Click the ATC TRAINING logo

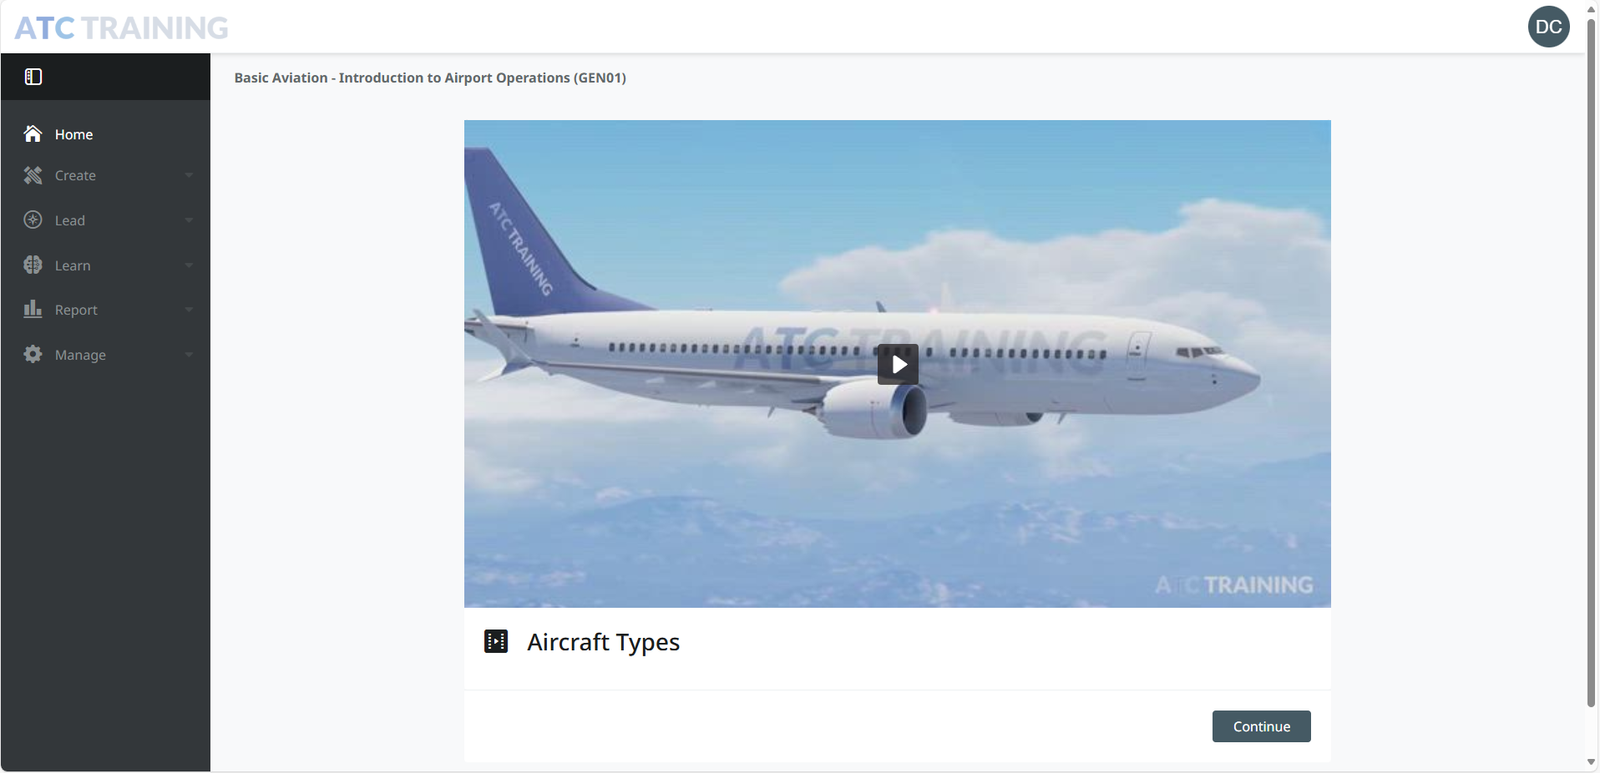pyautogui.click(x=121, y=28)
